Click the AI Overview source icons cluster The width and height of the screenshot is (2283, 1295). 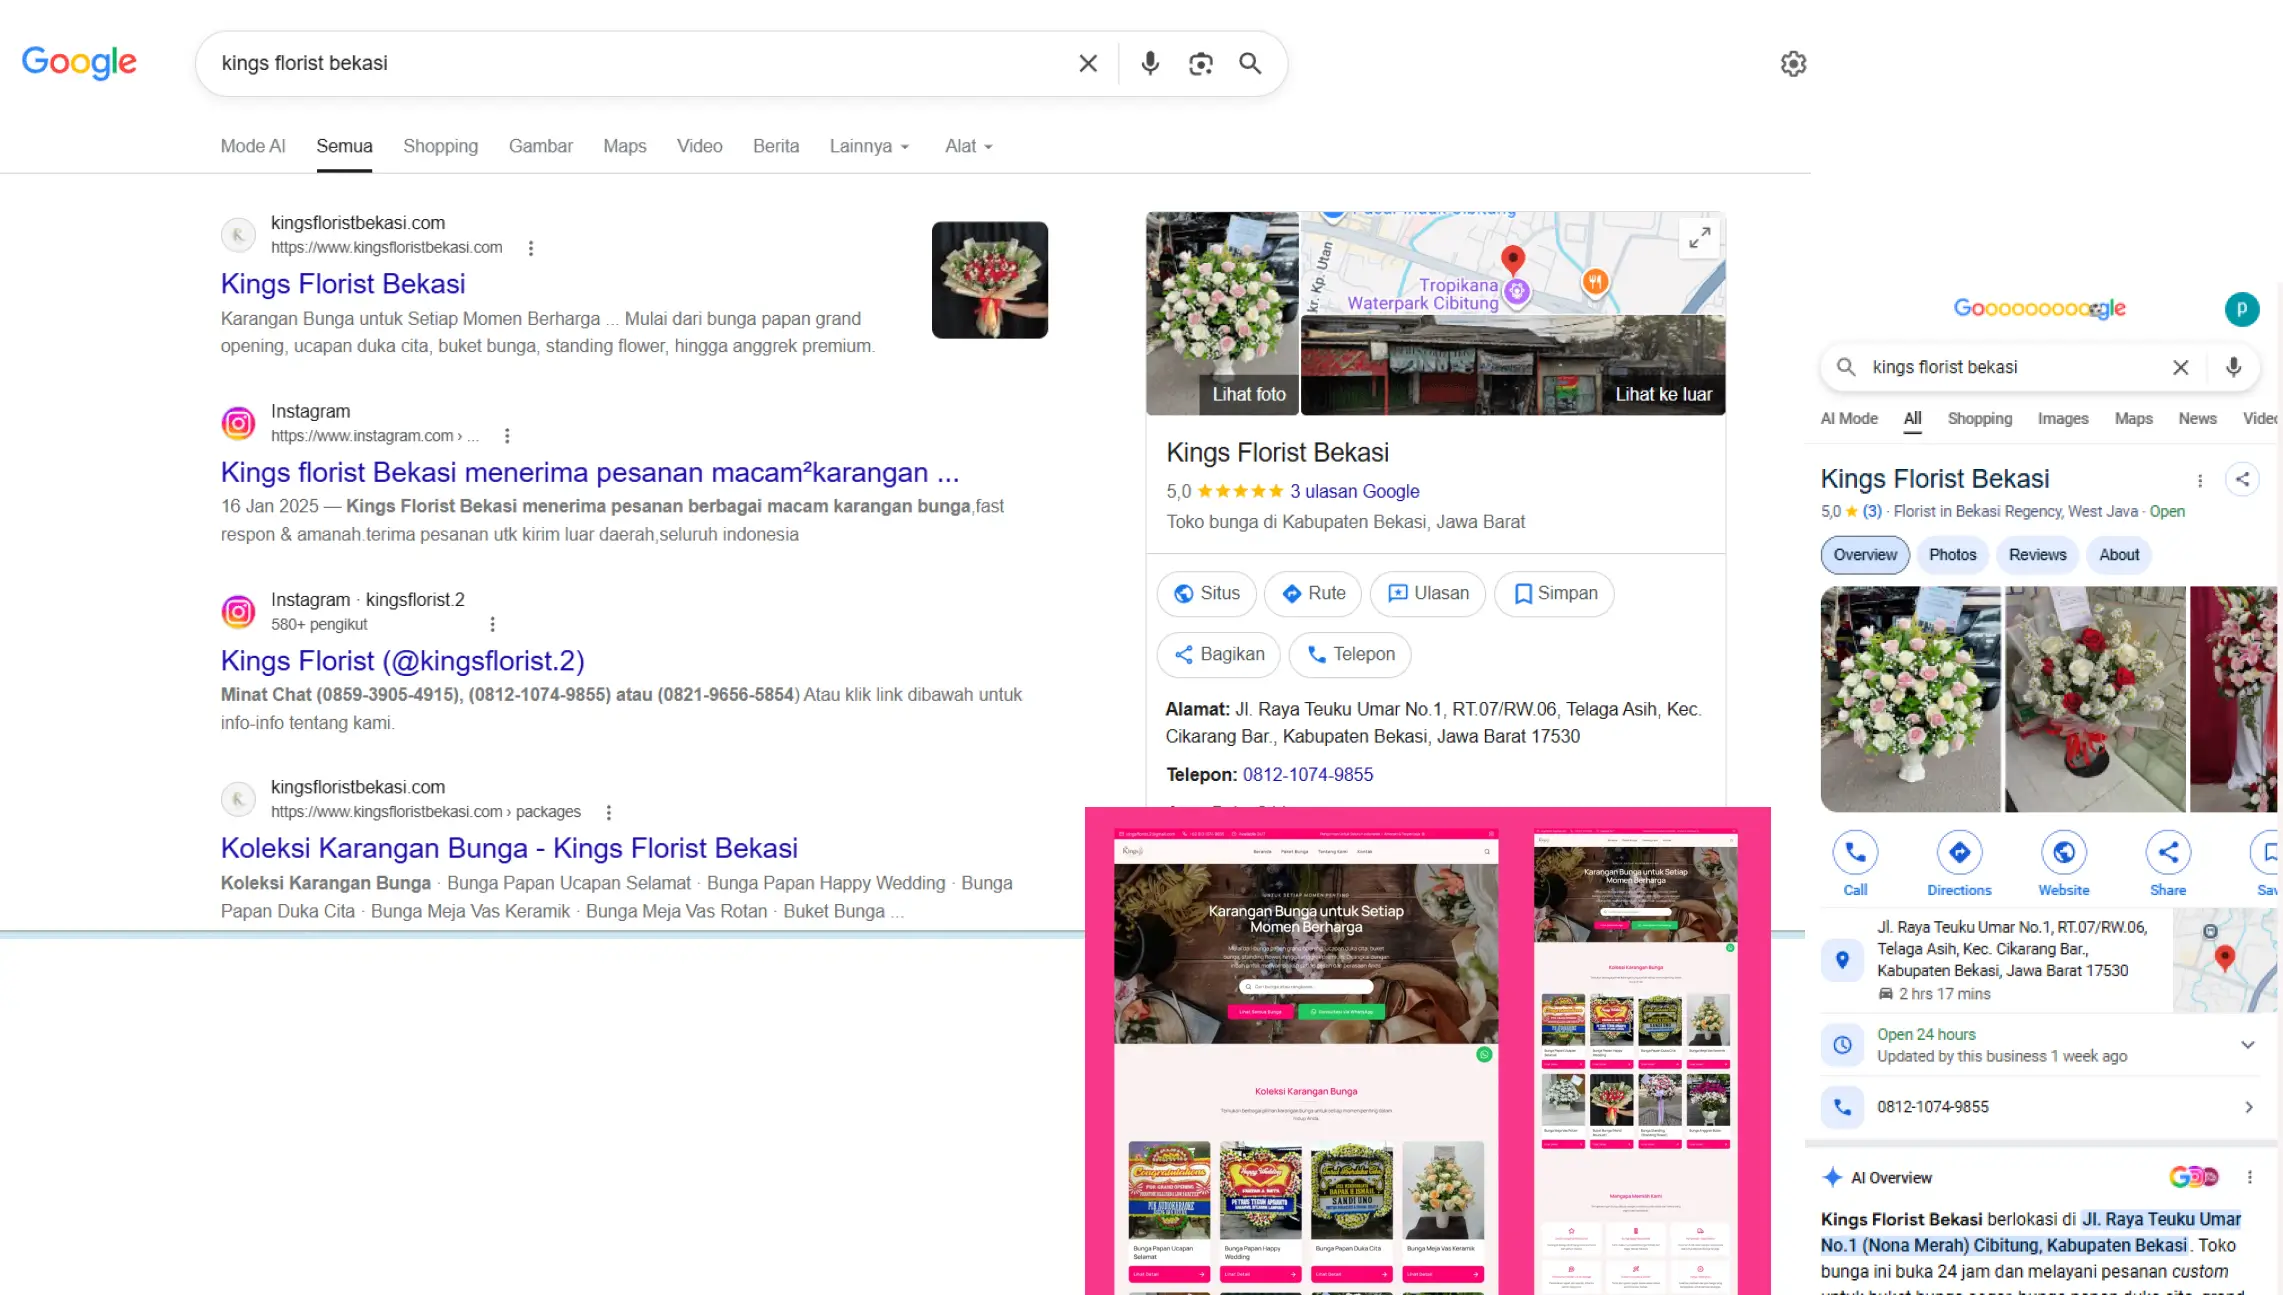2194,1177
